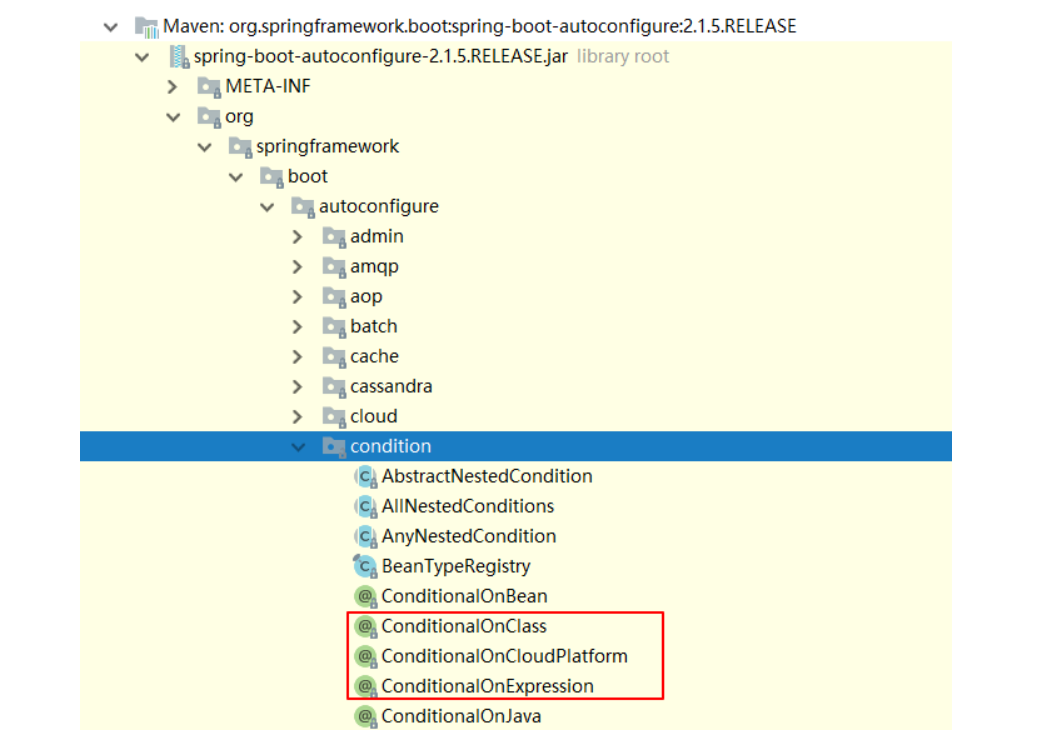
Task: Click the ConditionalOnClass annotation icon
Action: [x=365, y=626]
